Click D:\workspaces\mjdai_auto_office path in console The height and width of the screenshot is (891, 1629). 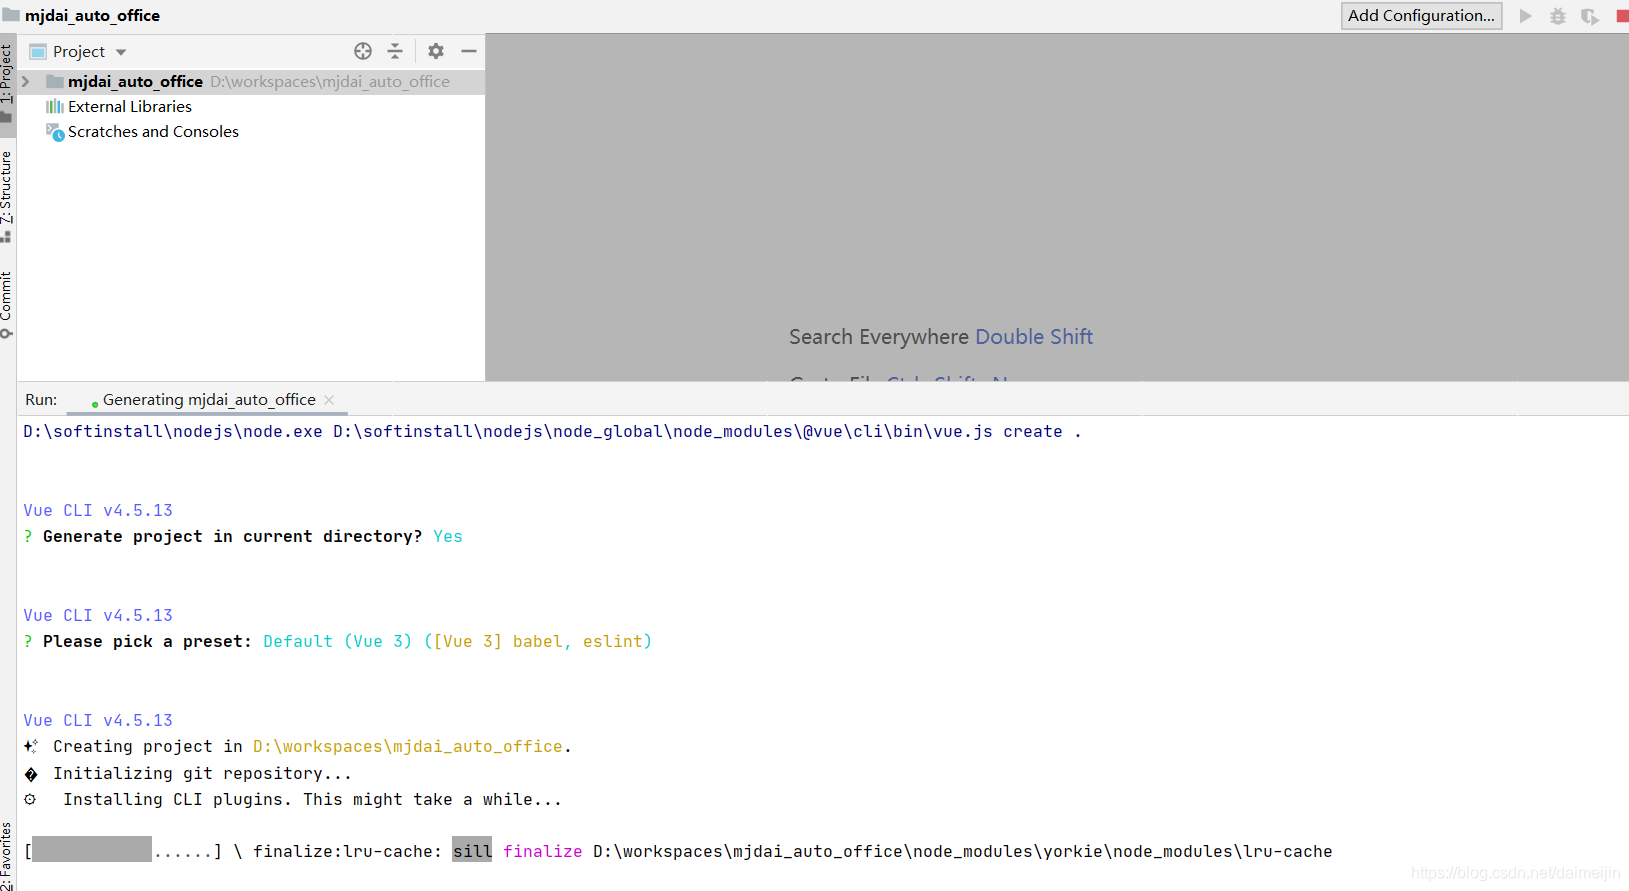(x=408, y=746)
